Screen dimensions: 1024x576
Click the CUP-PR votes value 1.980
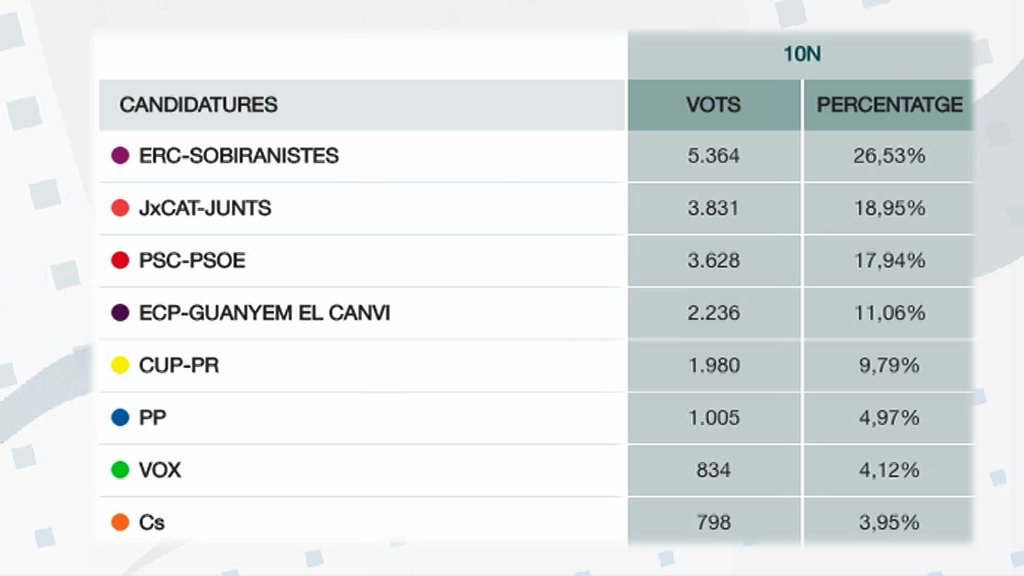[714, 364]
